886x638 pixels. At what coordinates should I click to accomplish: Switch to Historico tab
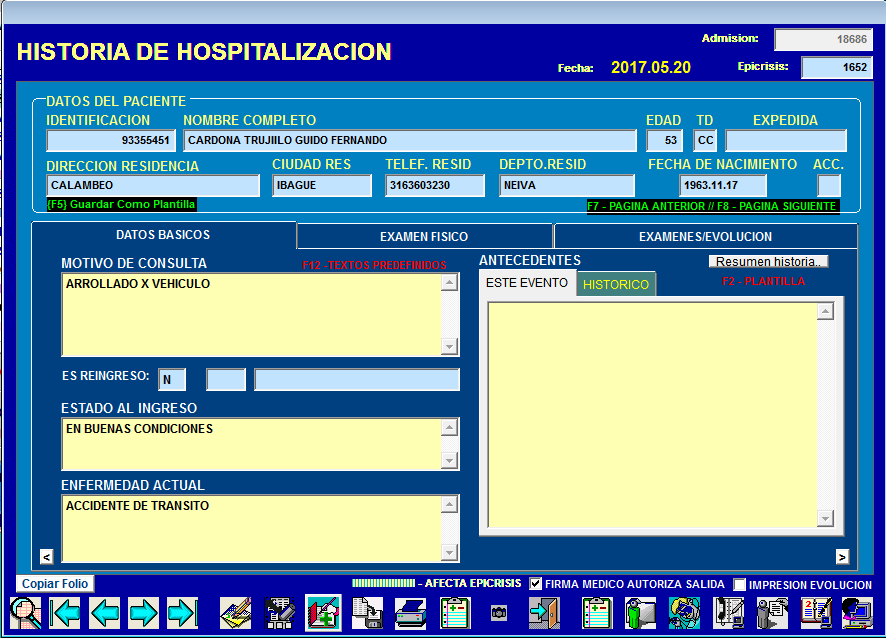(616, 284)
